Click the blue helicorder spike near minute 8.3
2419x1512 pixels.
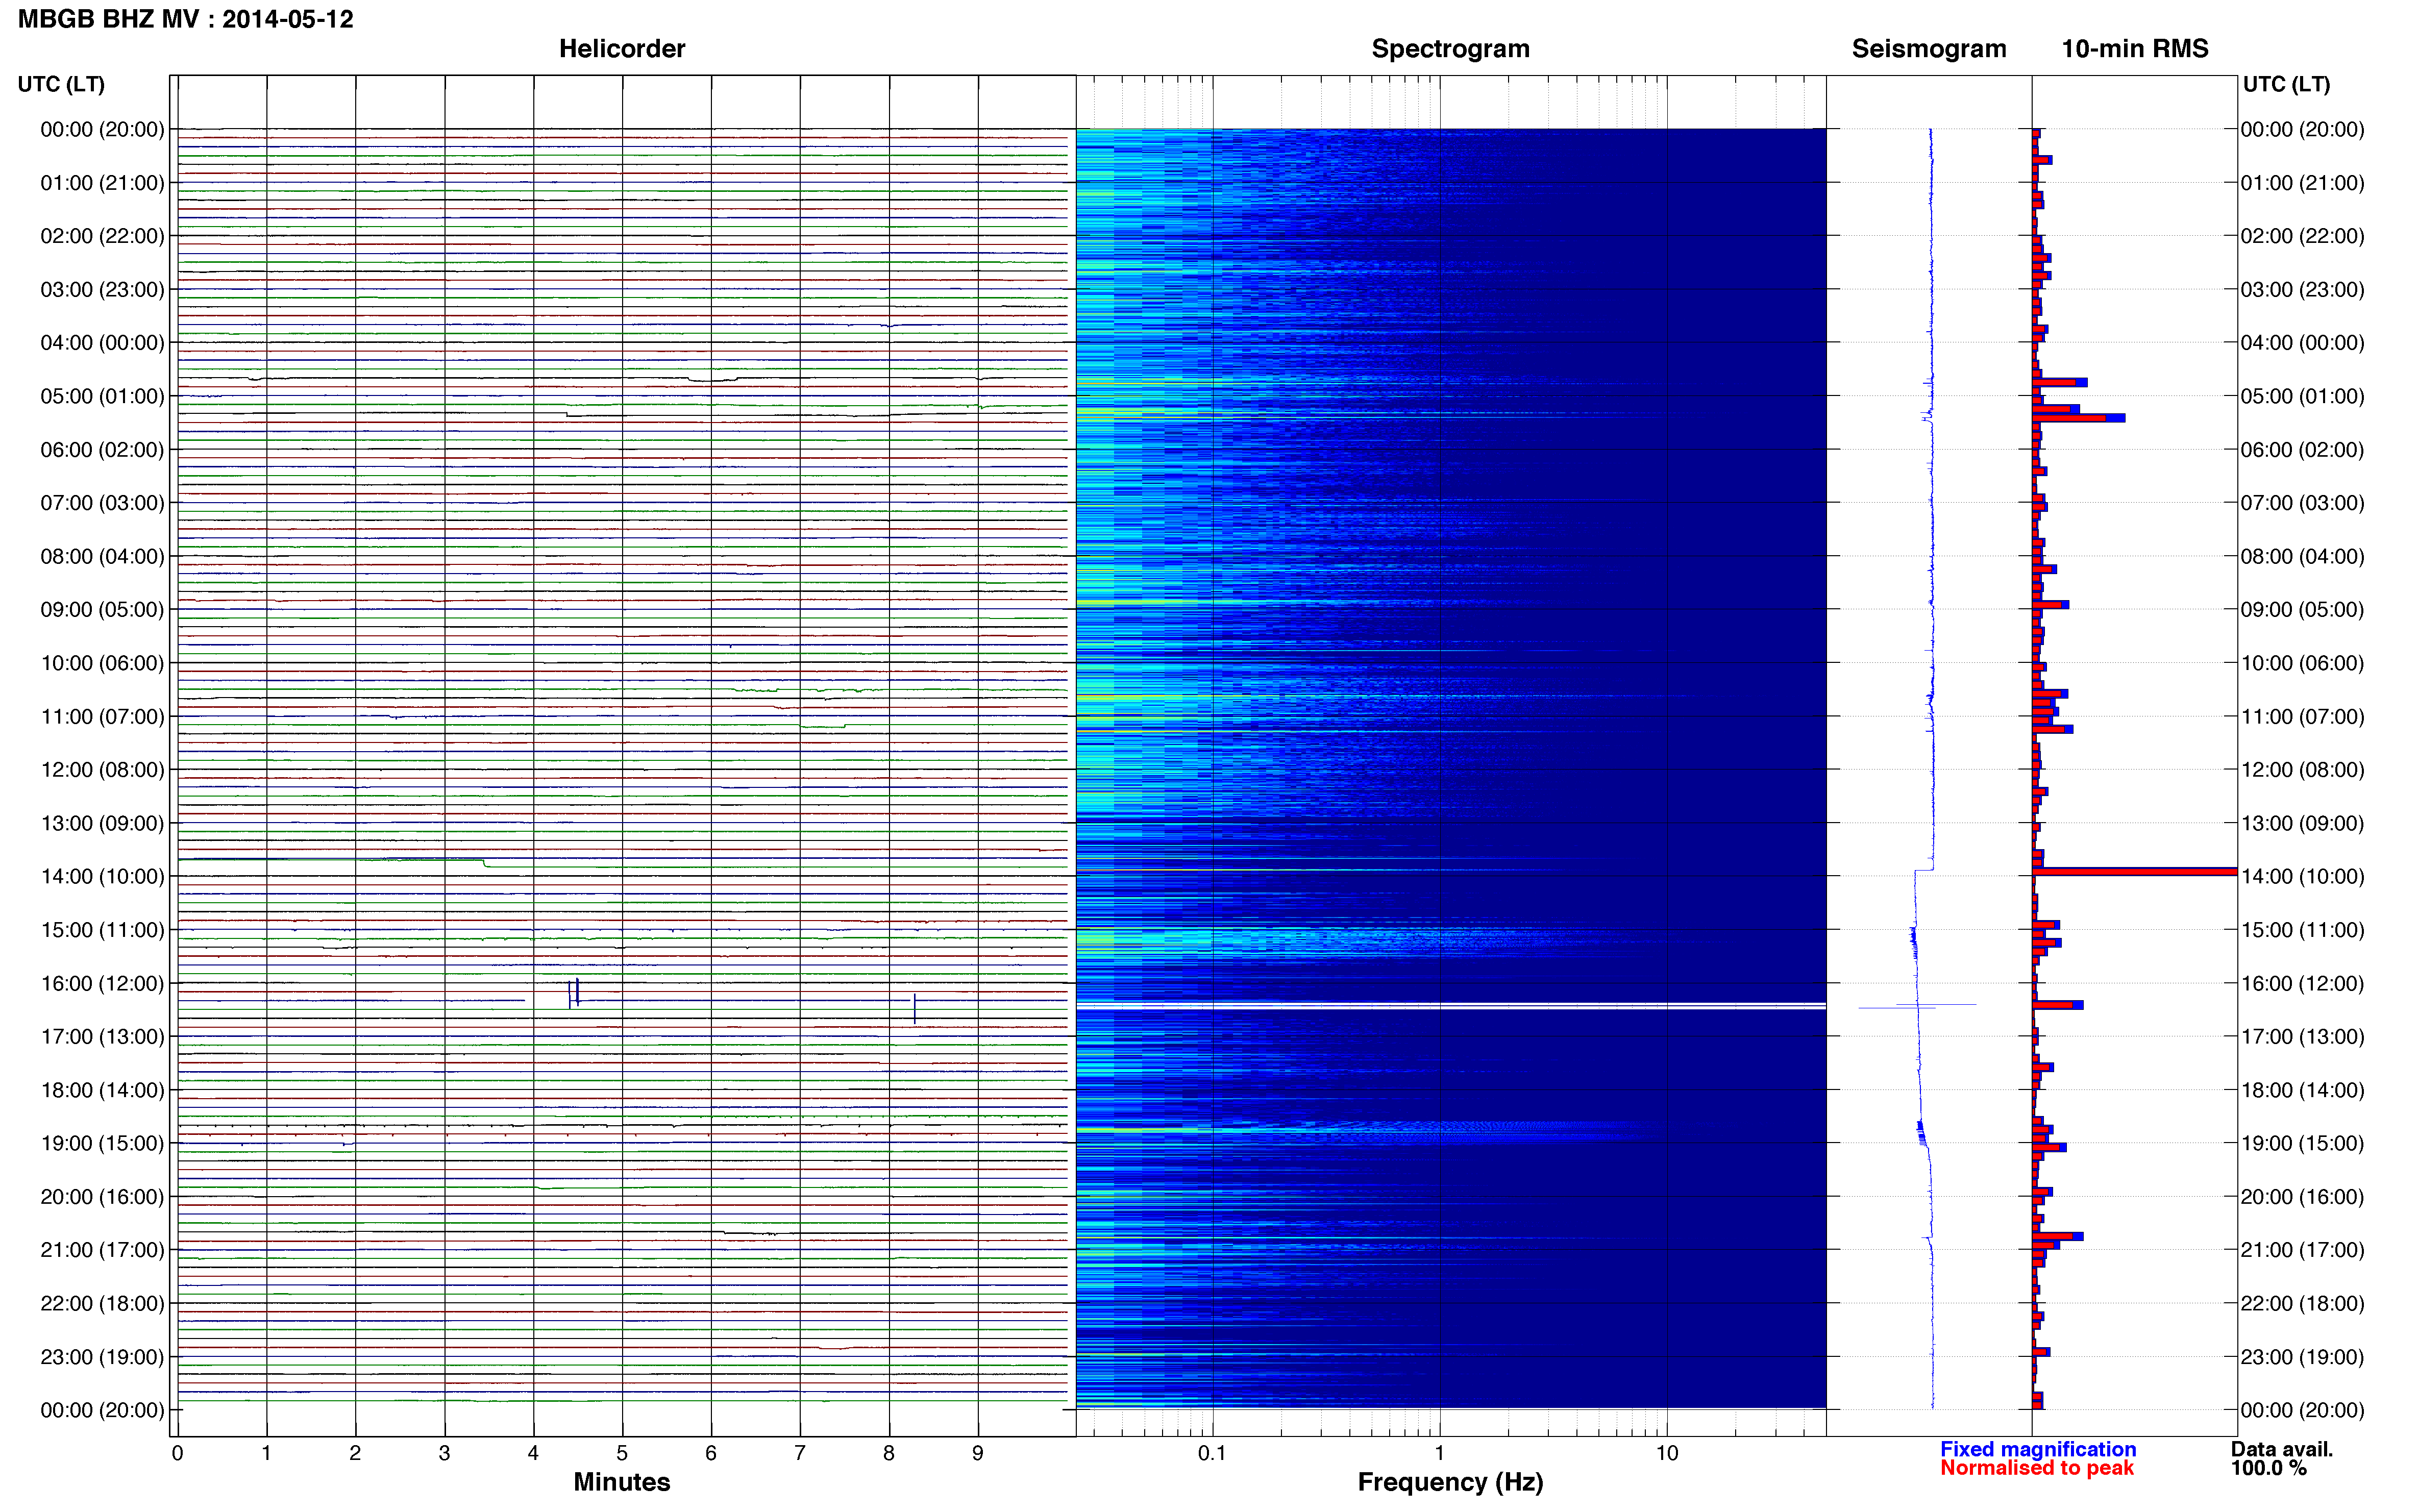pyautogui.click(x=914, y=1008)
